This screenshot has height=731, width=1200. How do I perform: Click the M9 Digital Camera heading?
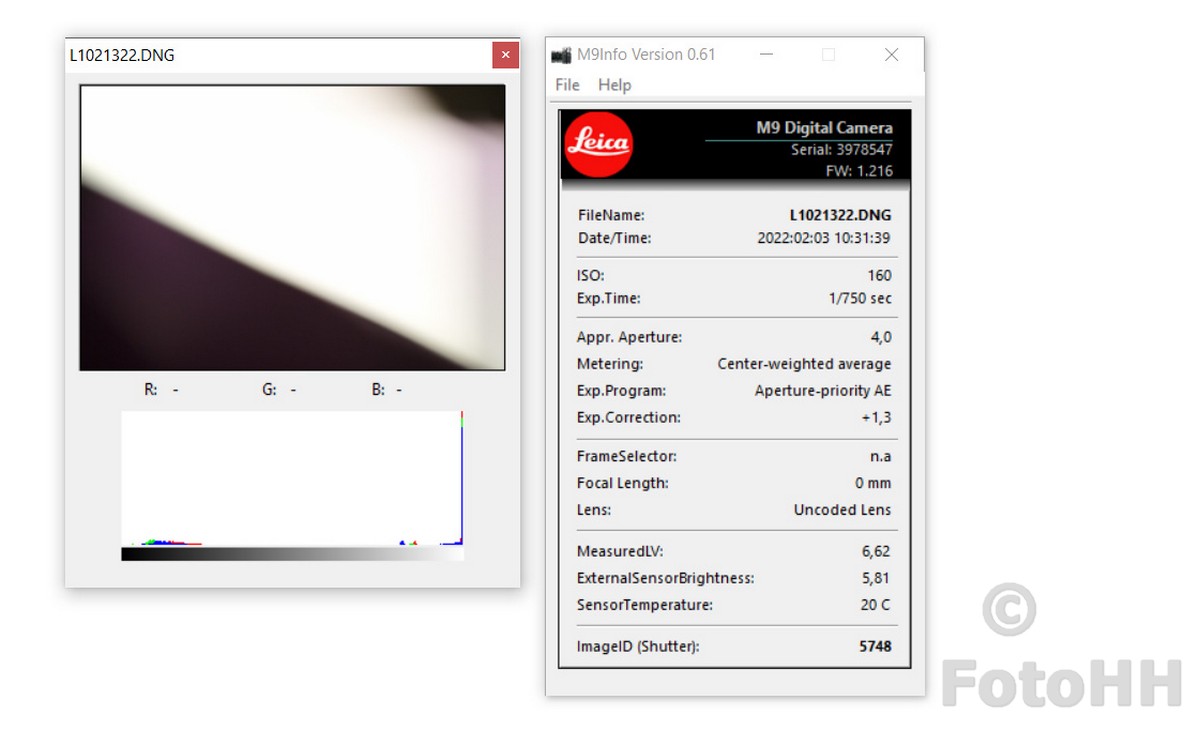point(824,128)
